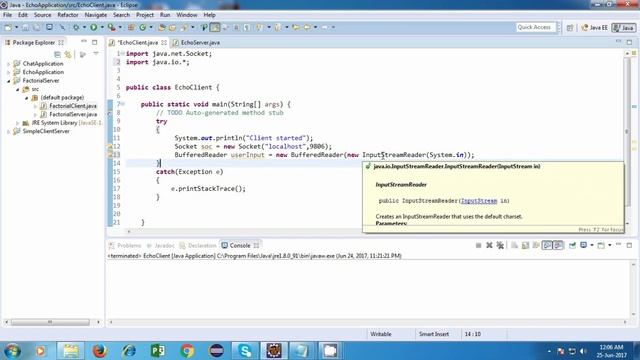The image size is (640, 360).
Task: Click Back navigation arrow in toolbar
Action: 307,27
